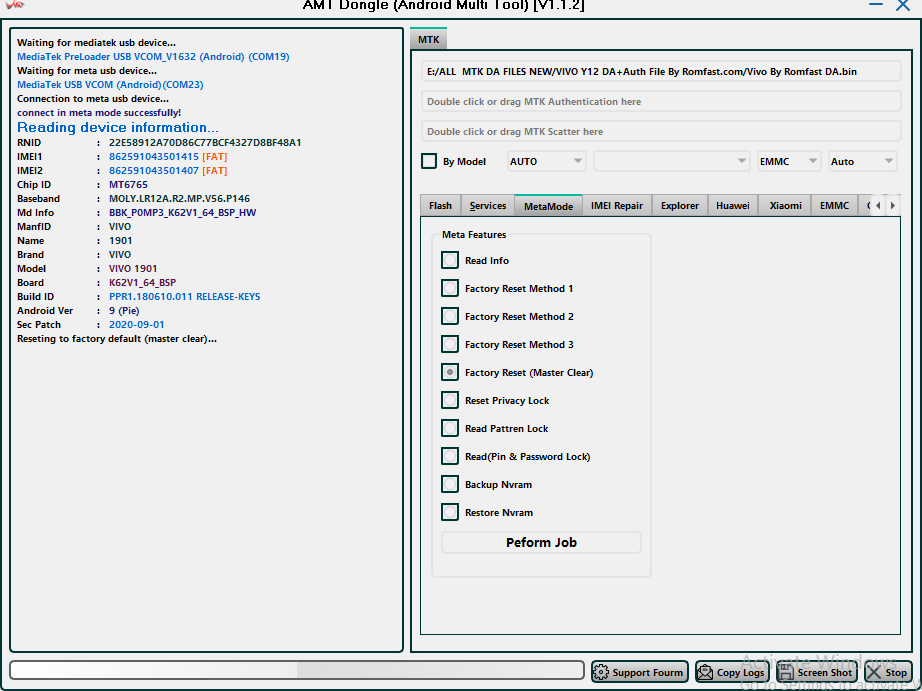This screenshot has width=922, height=691.
Task: Click the MediaTek PreLoader USB VCOM line
Action: click(x=153, y=56)
